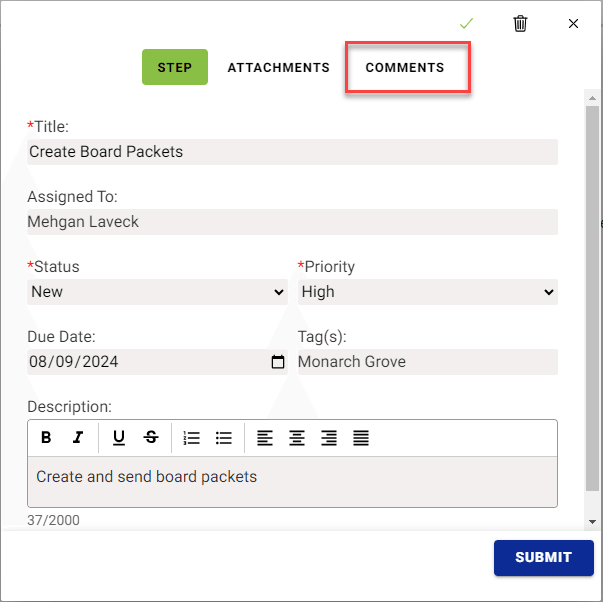Screen dimensions: 603x602
Task: Click the vertical scrollbar thumb
Action: (x=592, y=298)
